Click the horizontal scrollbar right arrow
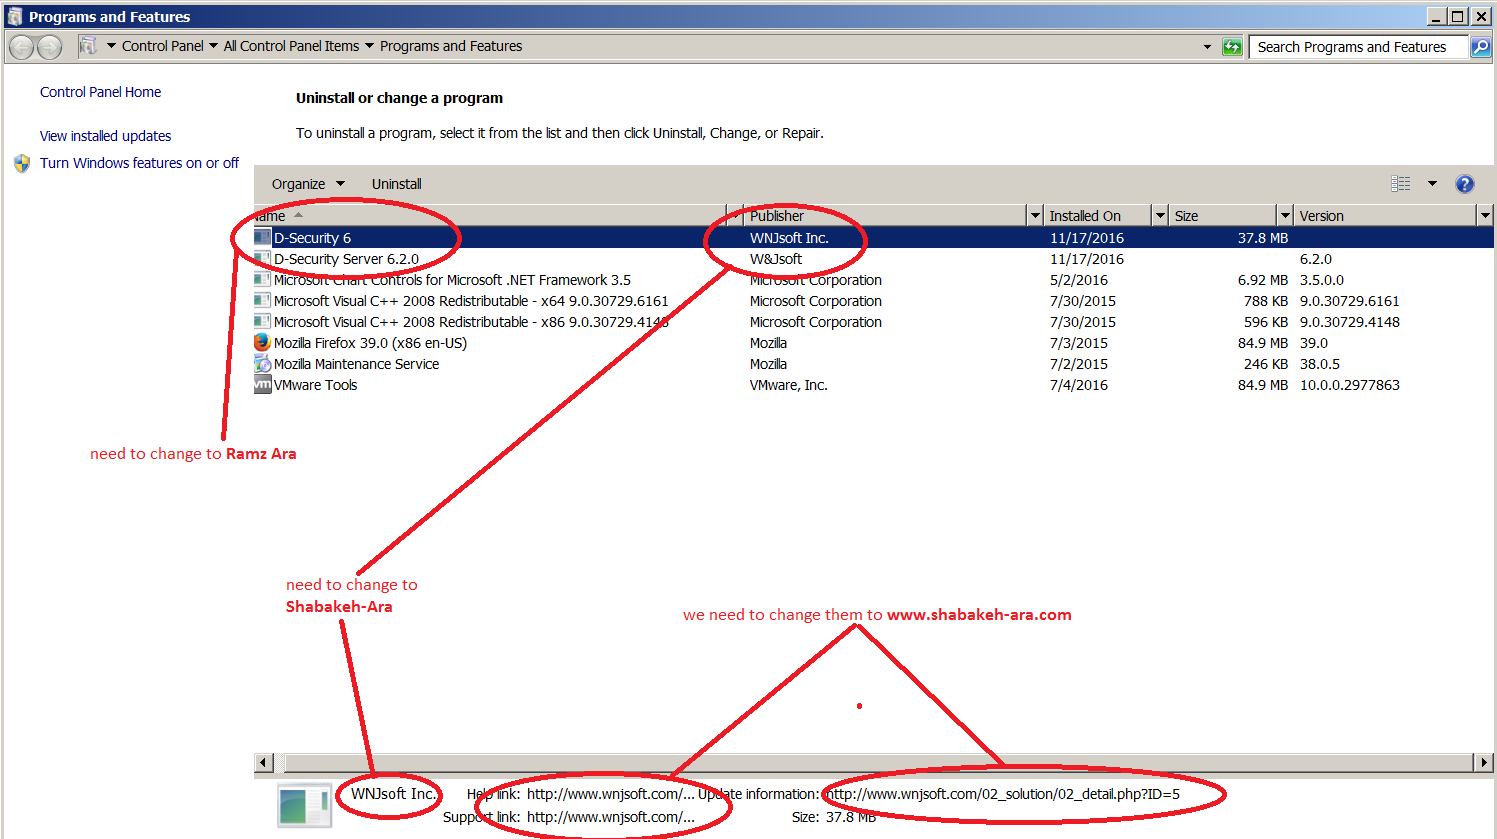1497x839 pixels. tap(1484, 762)
